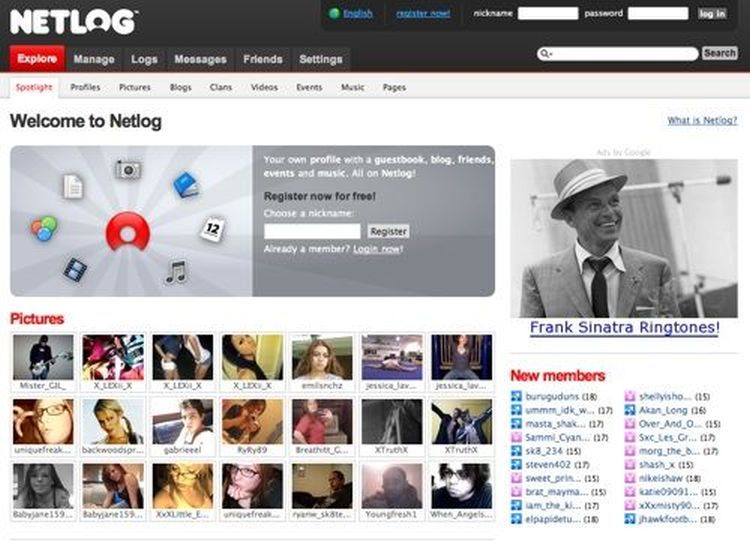The height and width of the screenshot is (543, 750).
Task: Click the colored circles icon in banner
Action: (x=44, y=228)
